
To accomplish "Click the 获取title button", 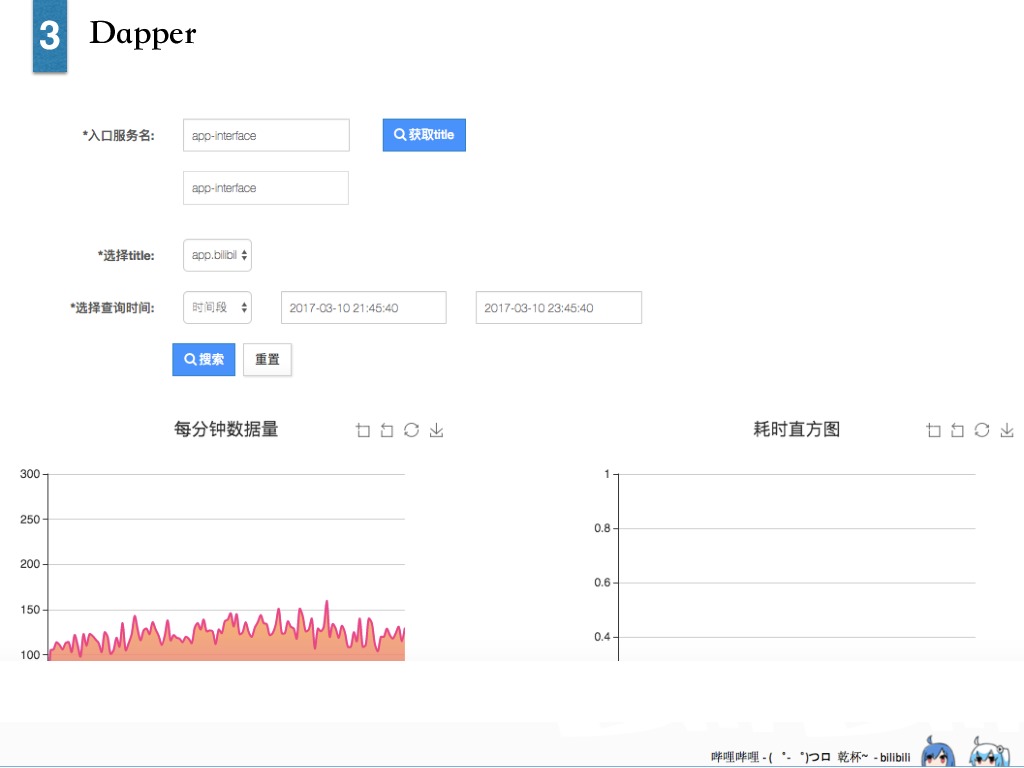I will tap(424, 135).
